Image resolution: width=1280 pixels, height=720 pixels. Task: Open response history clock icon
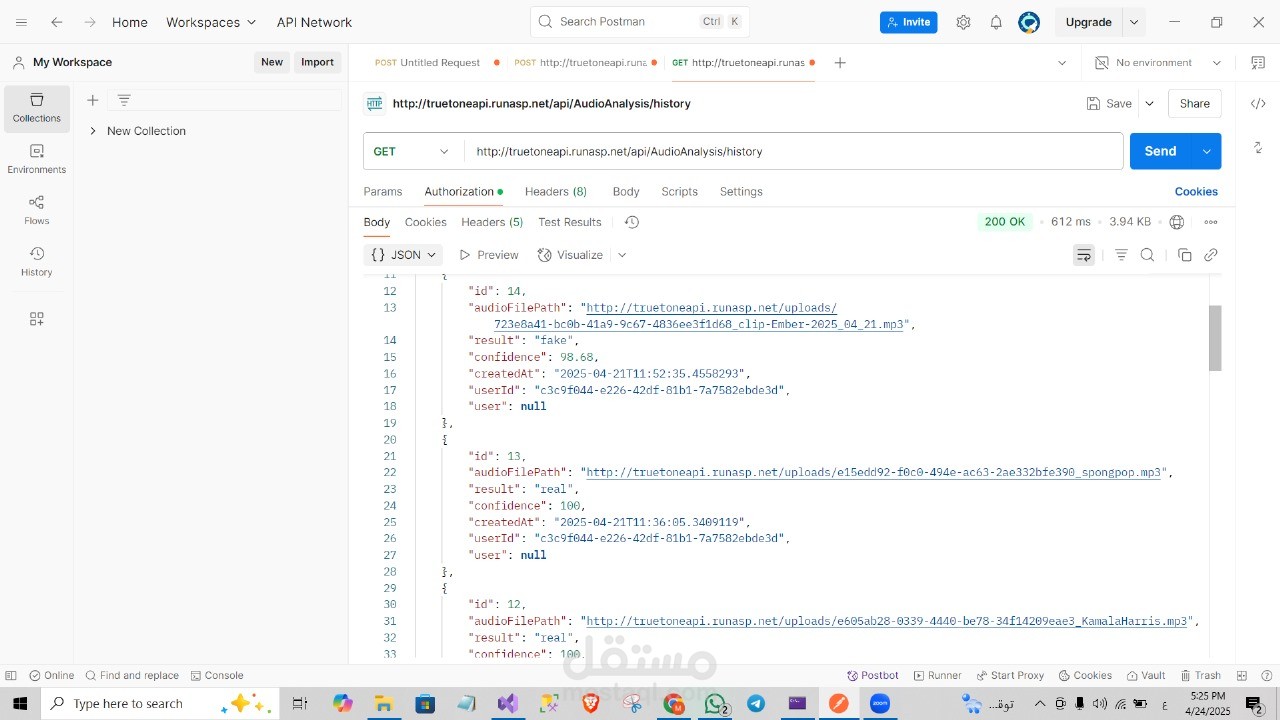pyautogui.click(x=631, y=222)
